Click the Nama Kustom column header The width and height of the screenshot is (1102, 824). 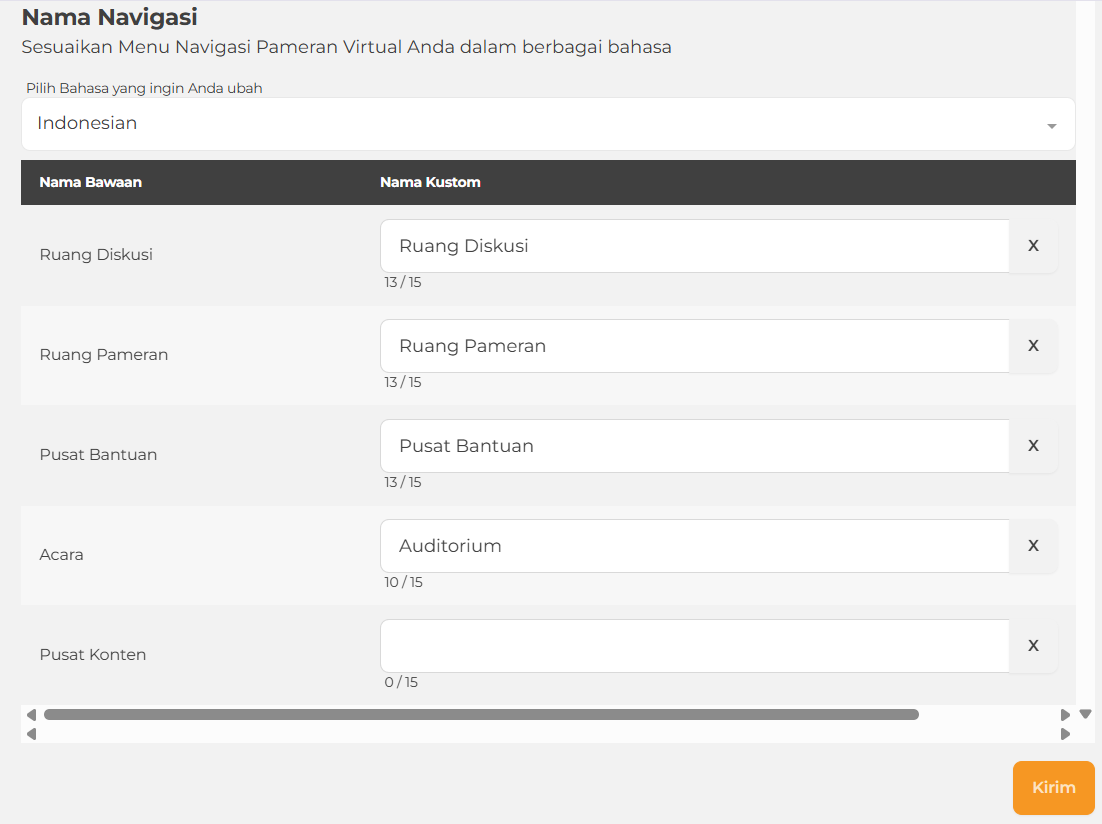coord(430,182)
